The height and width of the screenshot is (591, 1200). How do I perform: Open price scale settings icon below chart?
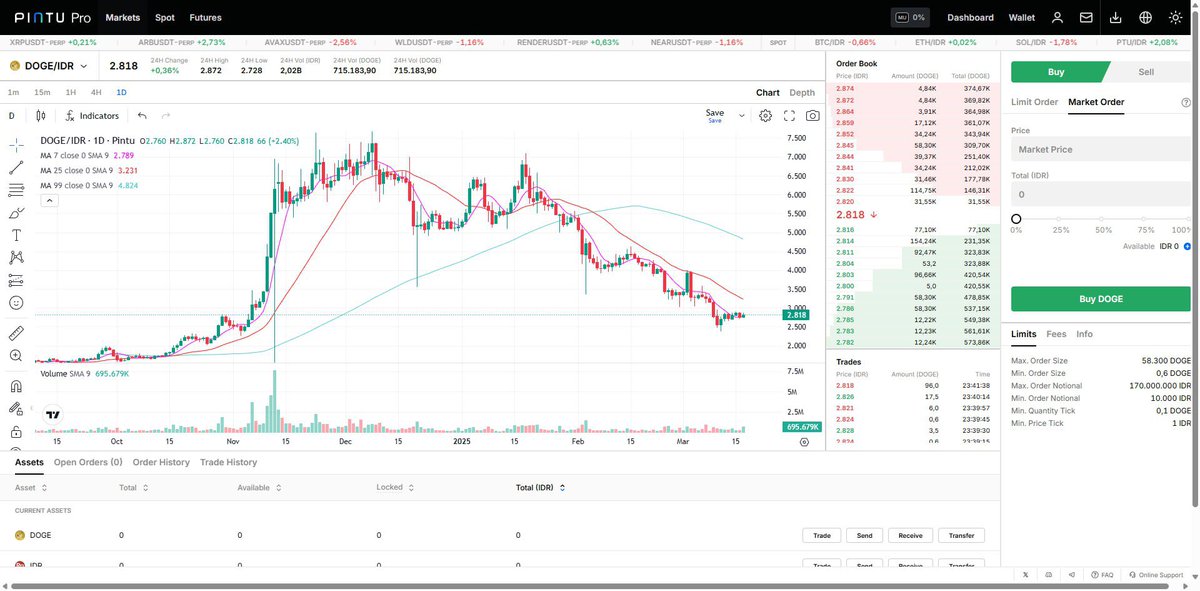point(804,441)
